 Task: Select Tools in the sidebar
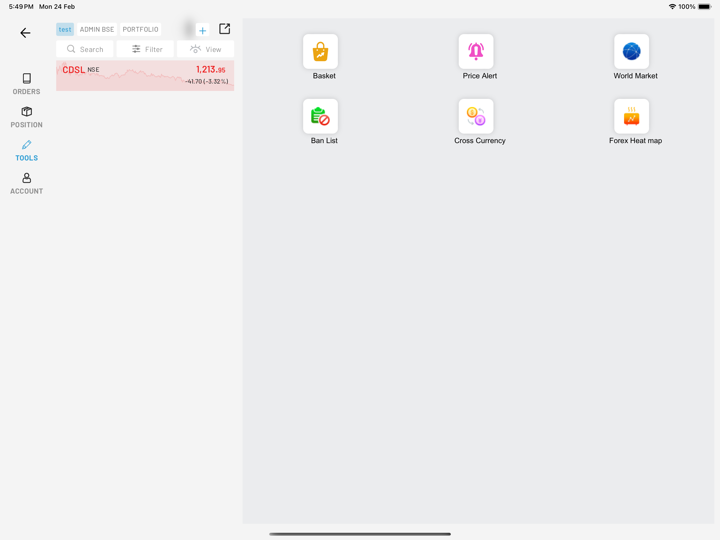tap(26, 151)
